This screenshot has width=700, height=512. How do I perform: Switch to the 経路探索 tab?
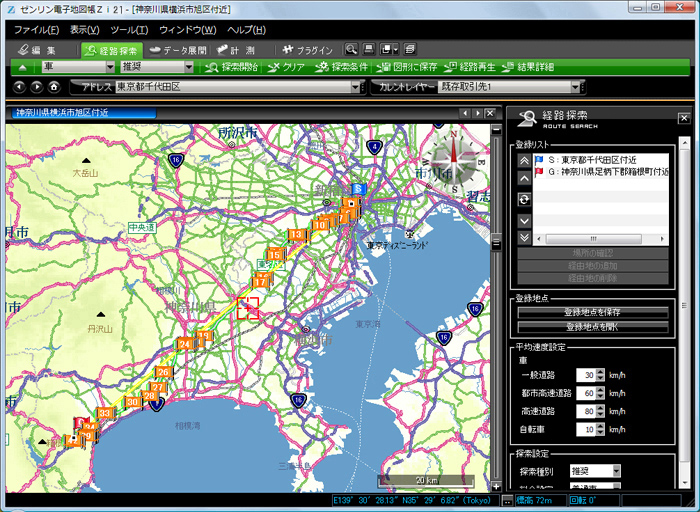coord(112,50)
